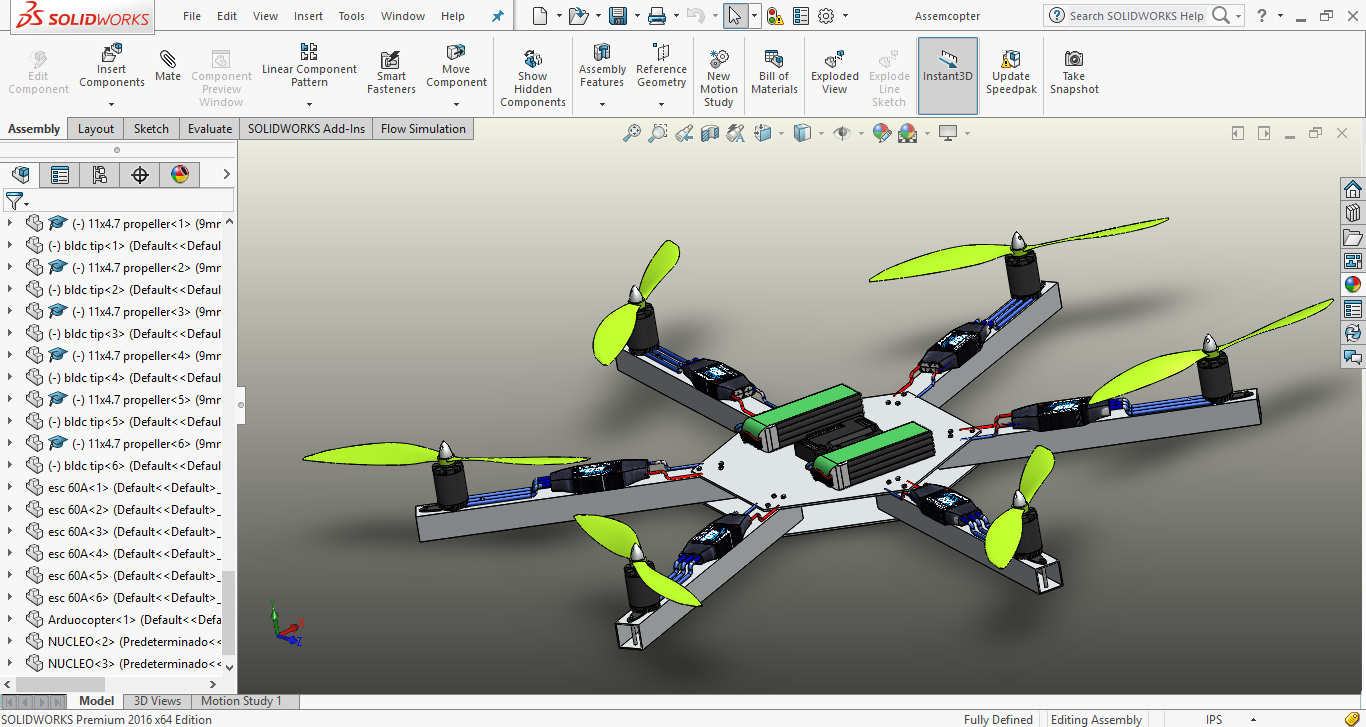Open IPS unit system in status bar
1366x727 pixels.
(x=1214, y=720)
